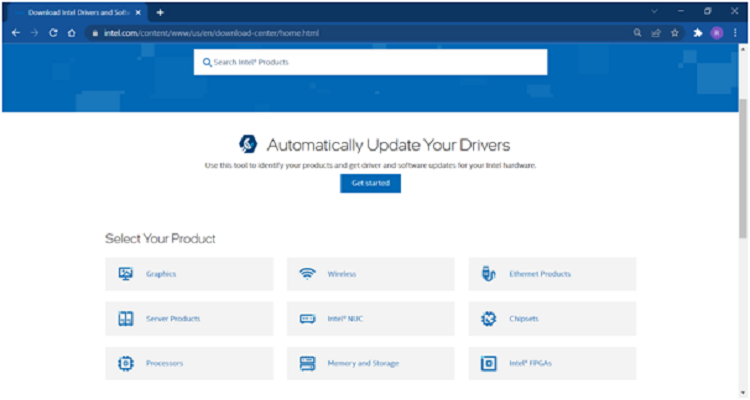Screen dimensions: 750x400
Task: Open the Wireless product link
Action: [342, 274]
